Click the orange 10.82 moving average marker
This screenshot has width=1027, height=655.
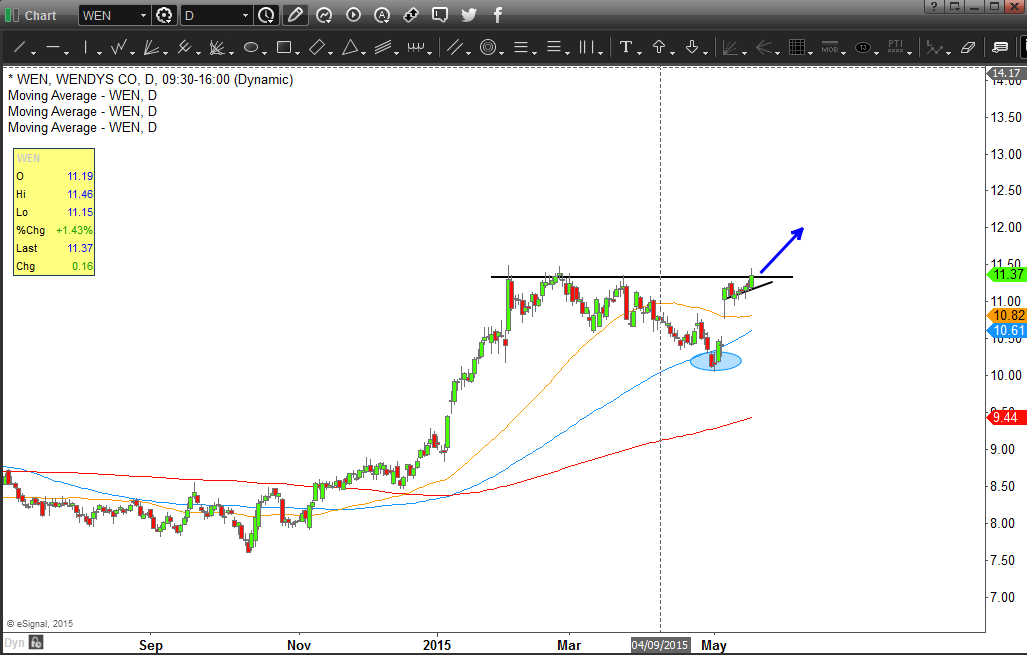1007,315
